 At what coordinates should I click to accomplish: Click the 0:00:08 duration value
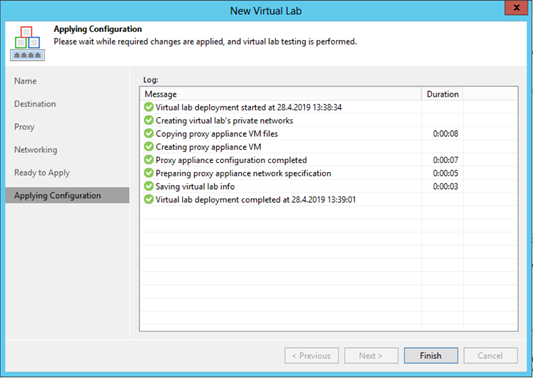446,134
